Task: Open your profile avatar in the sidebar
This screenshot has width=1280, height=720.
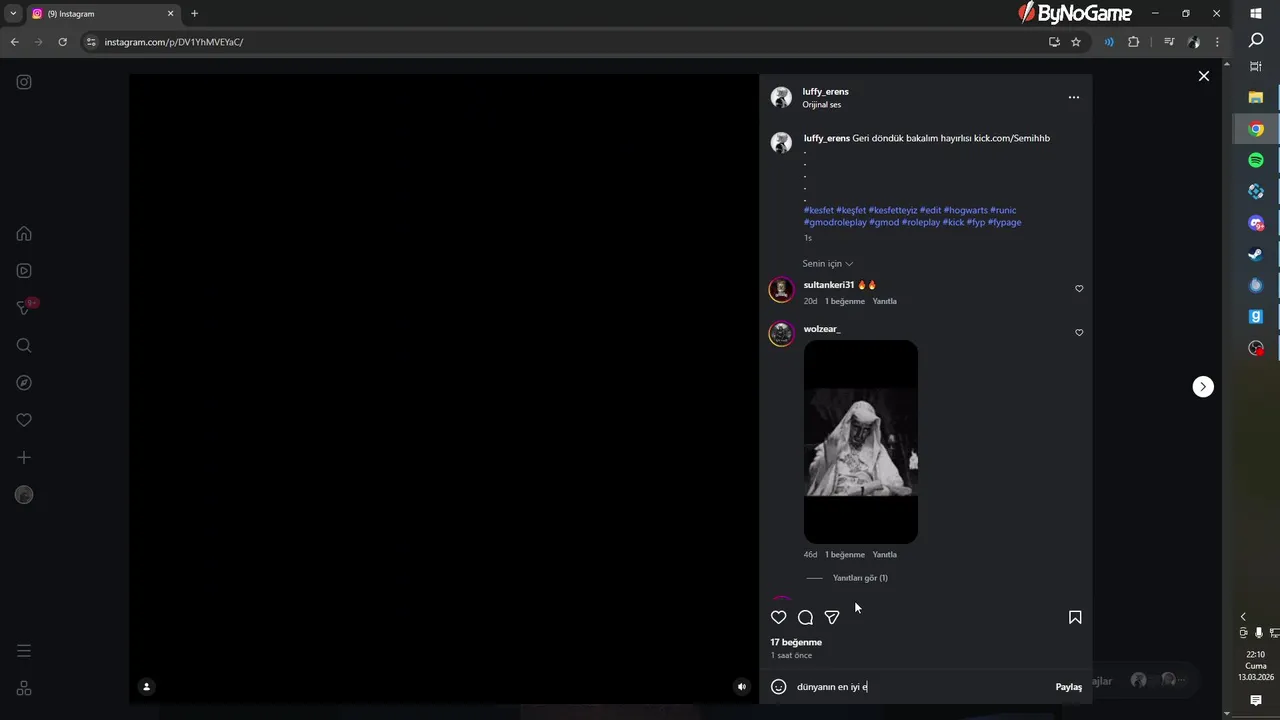Action: click(x=24, y=495)
